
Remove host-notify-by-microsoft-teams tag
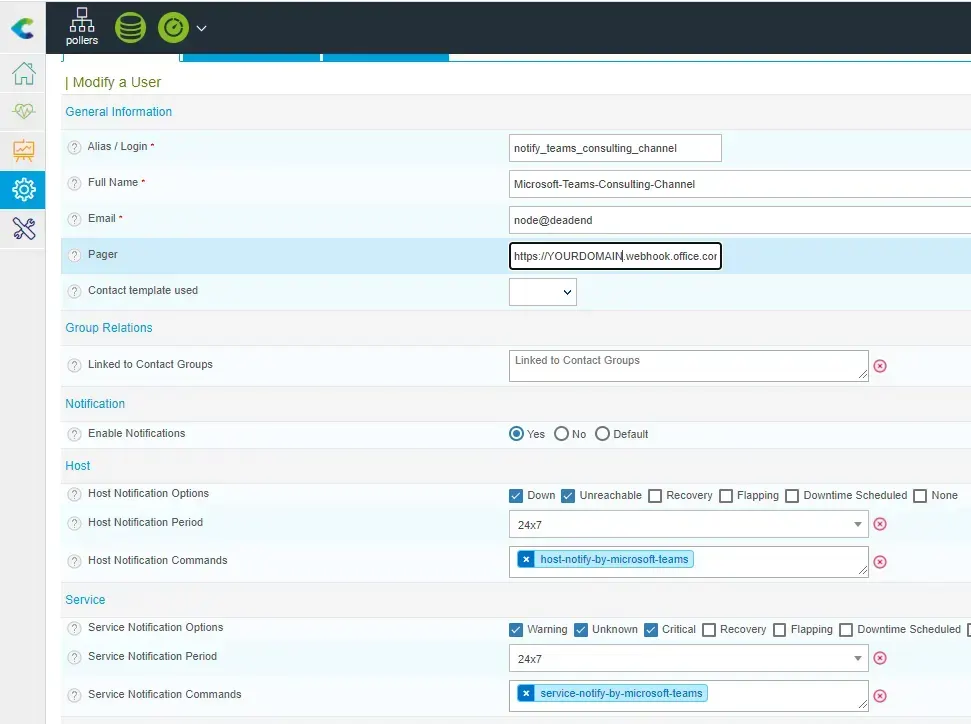click(526, 559)
